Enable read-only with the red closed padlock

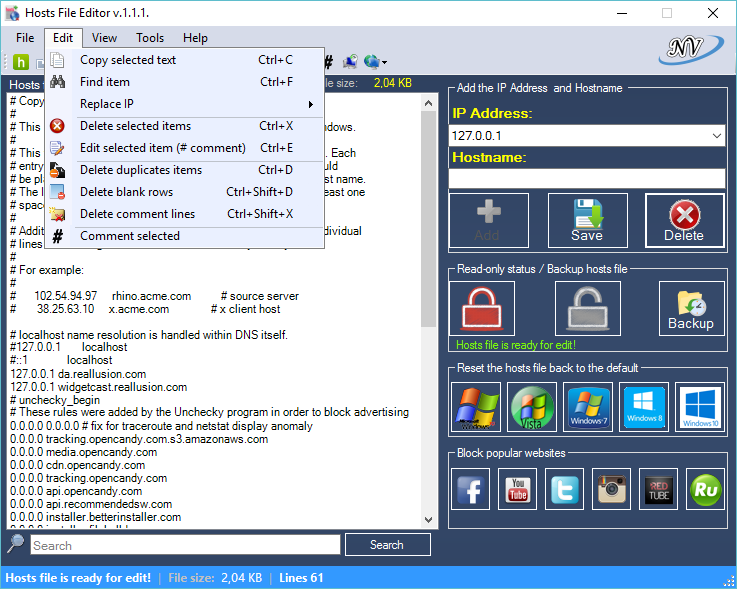pos(482,308)
